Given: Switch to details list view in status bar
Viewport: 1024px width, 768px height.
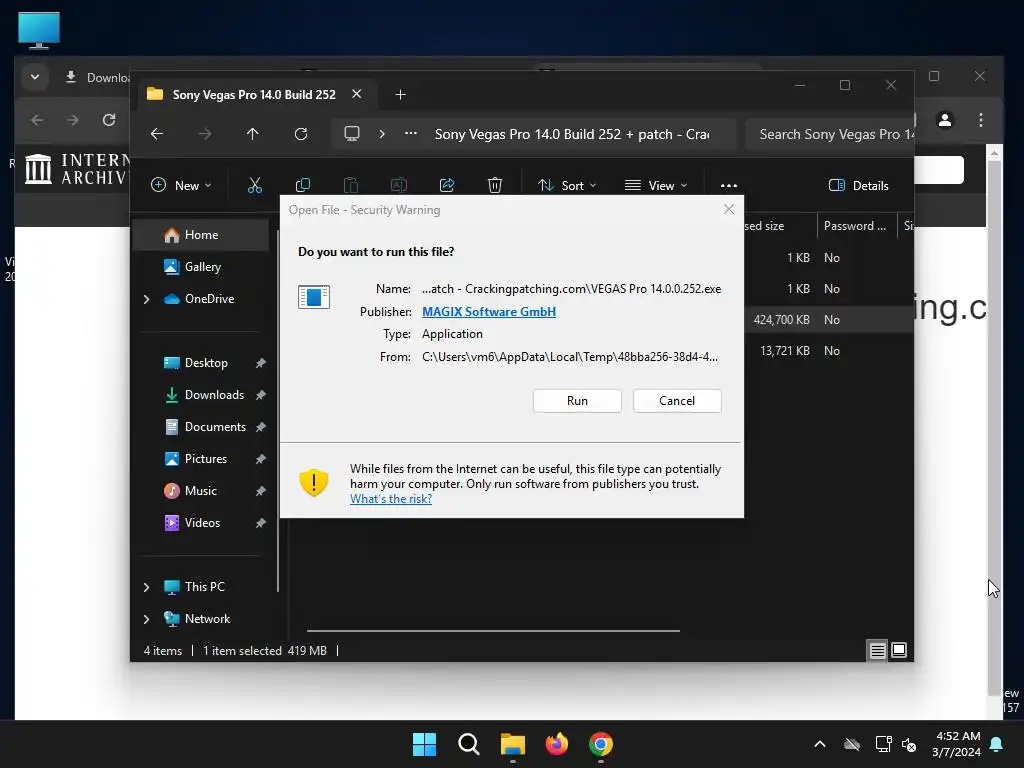Looking at the screenshot, I should [x=877, y=650].
